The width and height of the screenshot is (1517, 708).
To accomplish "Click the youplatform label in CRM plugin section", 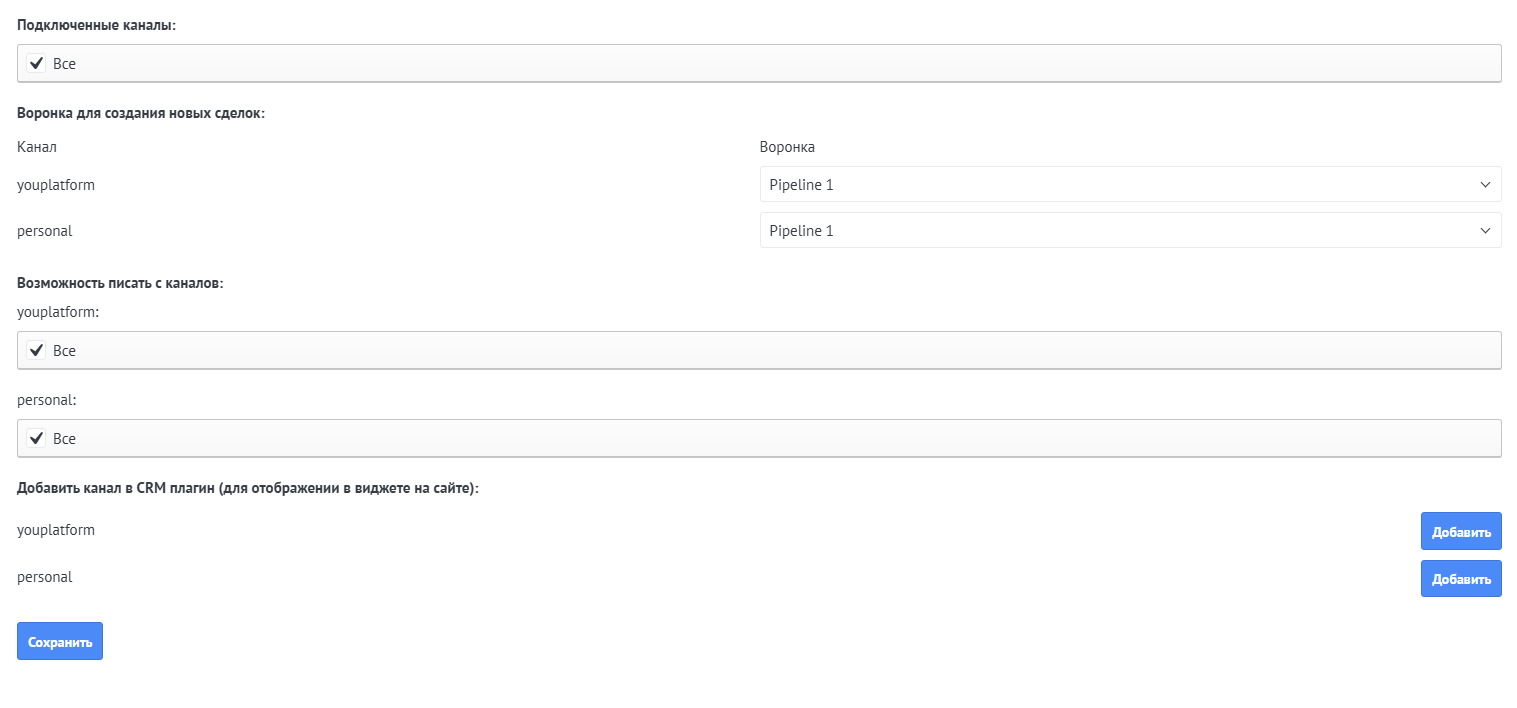I will (56, 530).
